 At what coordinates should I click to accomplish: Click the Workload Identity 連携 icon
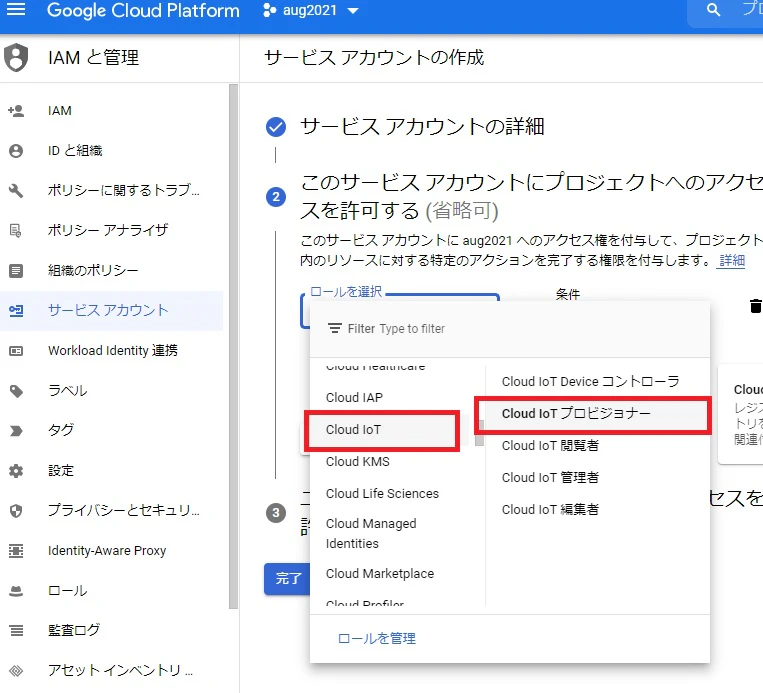pyautogui.click(x=16, y=351)
